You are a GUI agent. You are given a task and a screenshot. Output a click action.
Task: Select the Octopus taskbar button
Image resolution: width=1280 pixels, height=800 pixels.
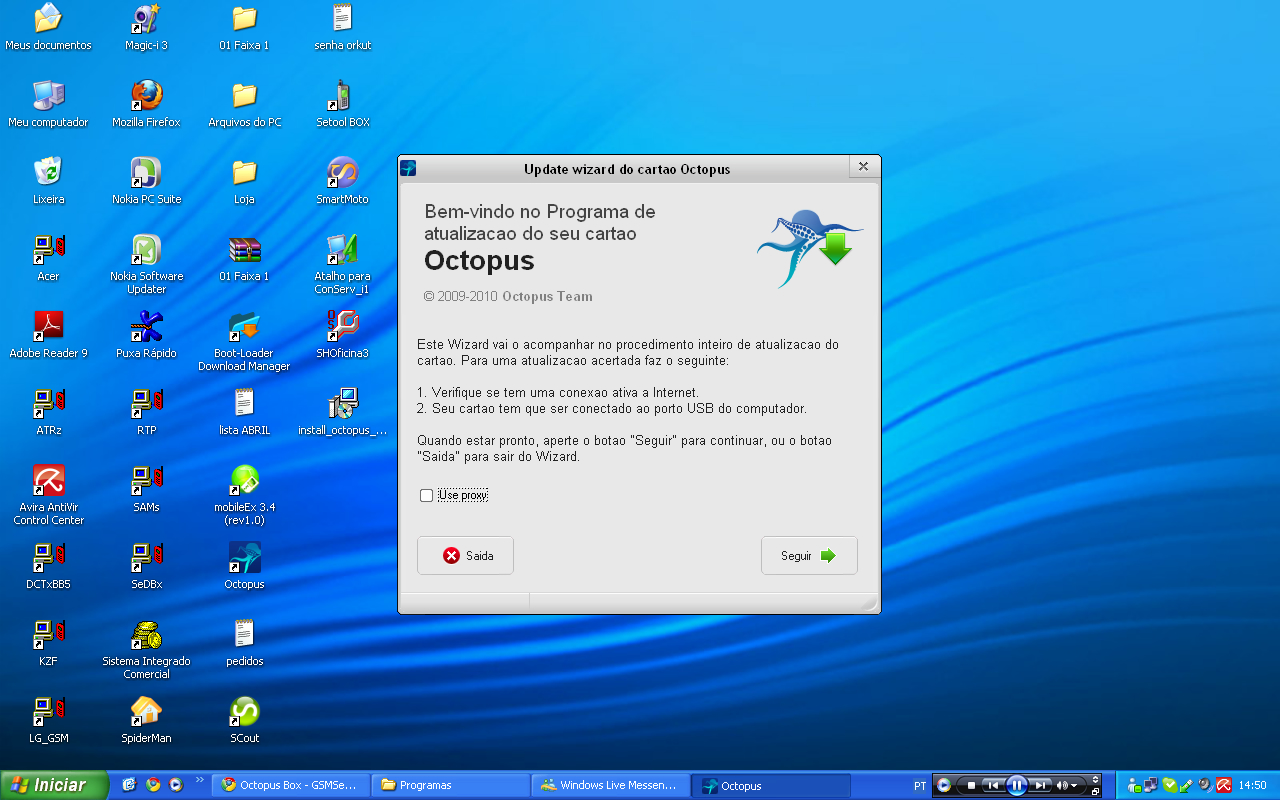point(770,785)
